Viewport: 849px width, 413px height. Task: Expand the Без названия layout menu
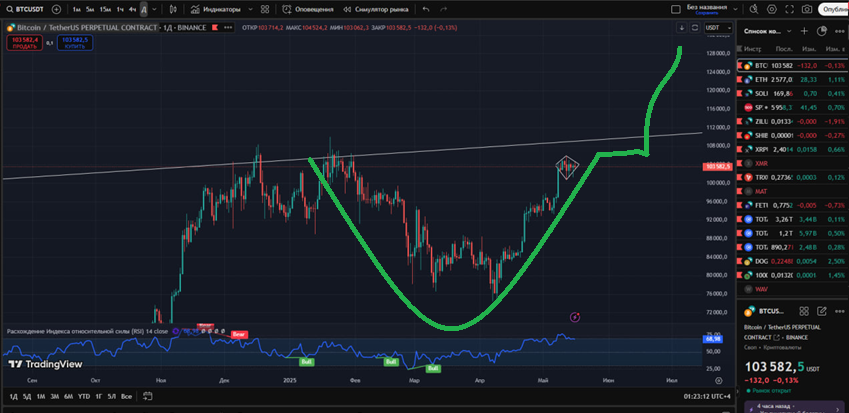coord(735,9)
